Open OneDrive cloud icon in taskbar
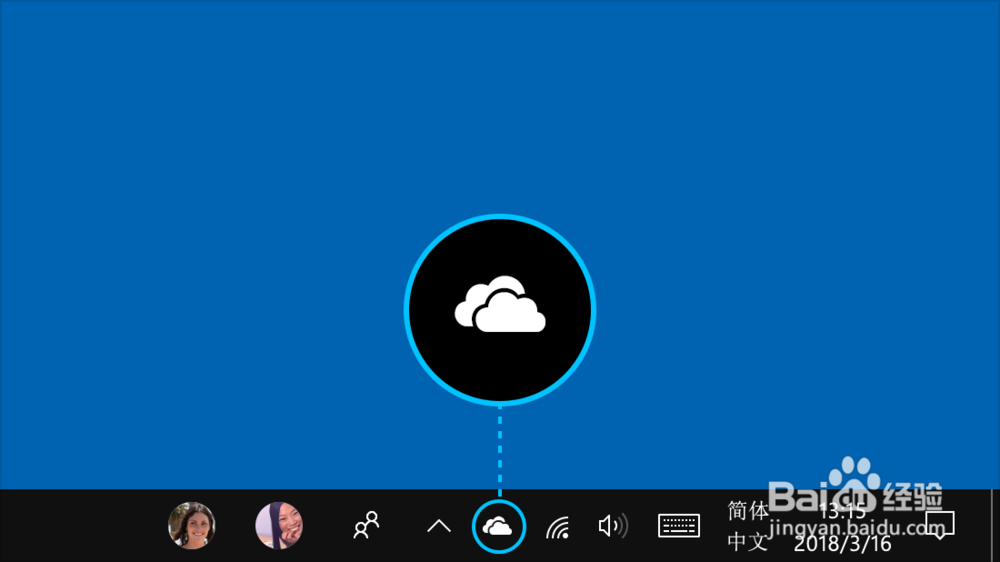The width and height of the screenshot is (1000, 562). pyautogui.click(x=498, y=527)
